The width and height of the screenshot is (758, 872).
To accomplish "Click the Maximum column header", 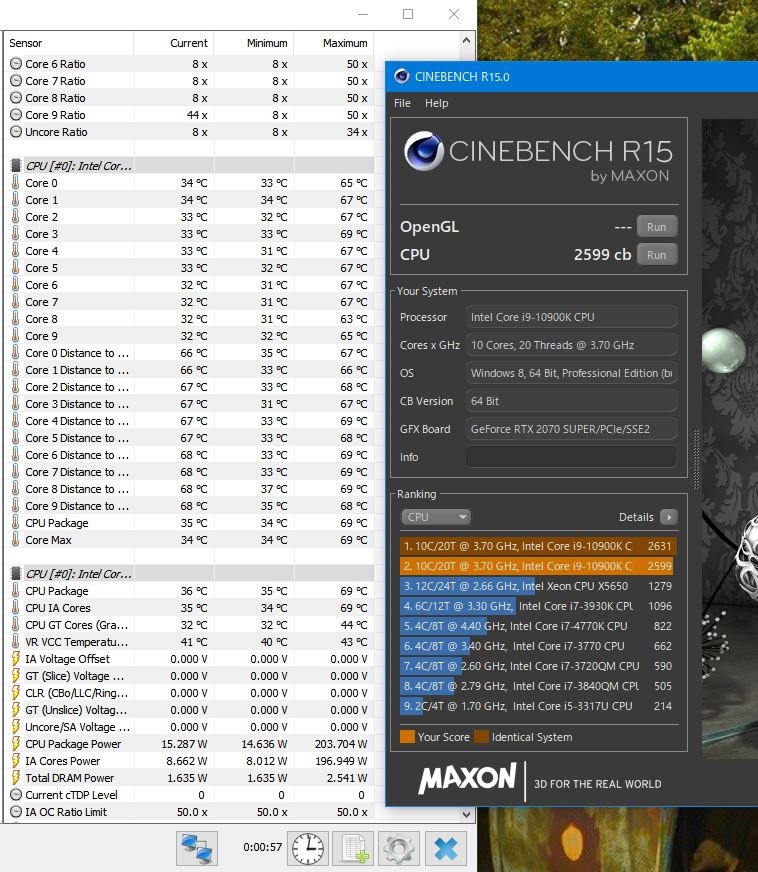I will point(345,43).
